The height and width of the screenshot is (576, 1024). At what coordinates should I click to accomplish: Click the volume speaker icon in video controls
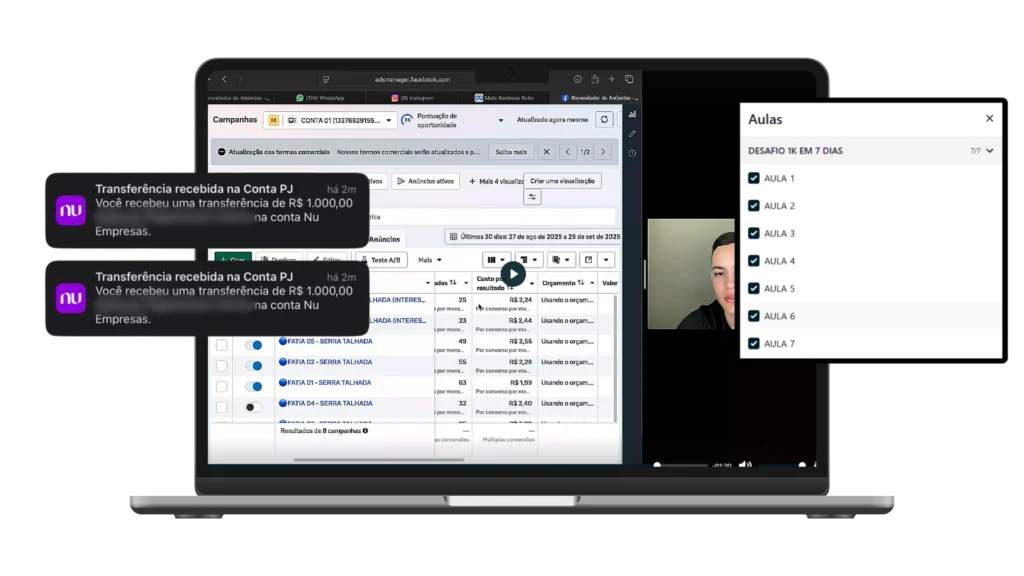[x=745, y=465]
